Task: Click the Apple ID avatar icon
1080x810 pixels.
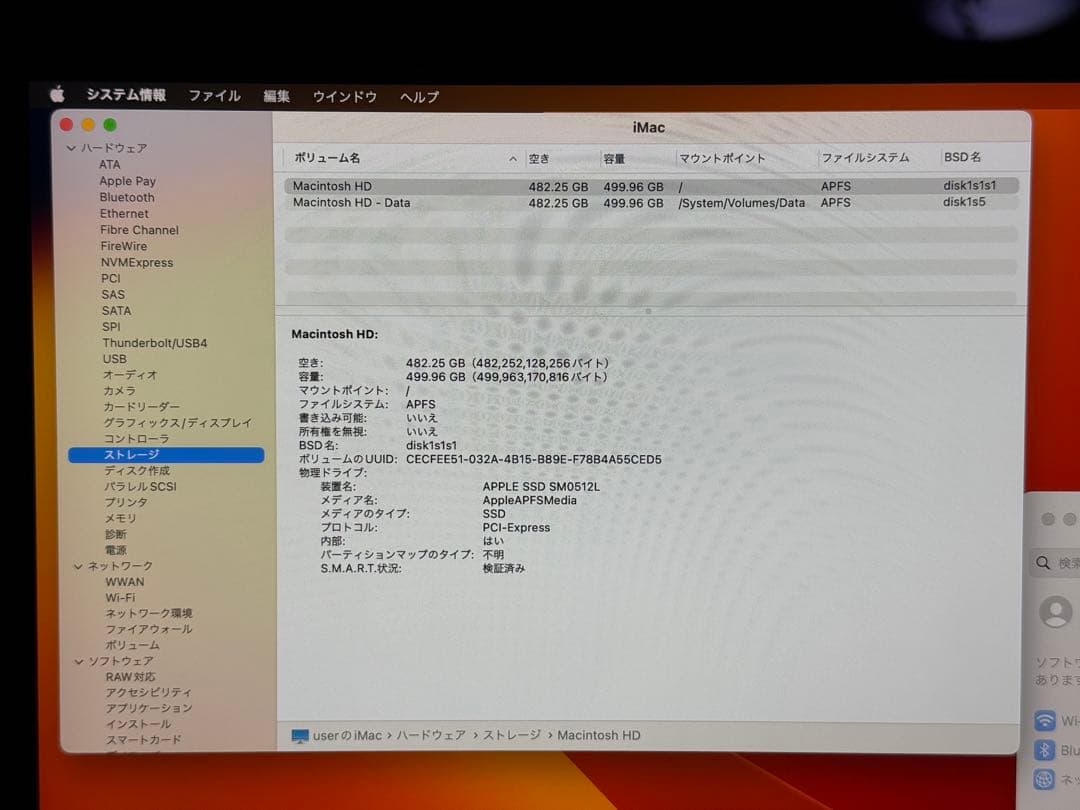Action: pos(1055,612)
